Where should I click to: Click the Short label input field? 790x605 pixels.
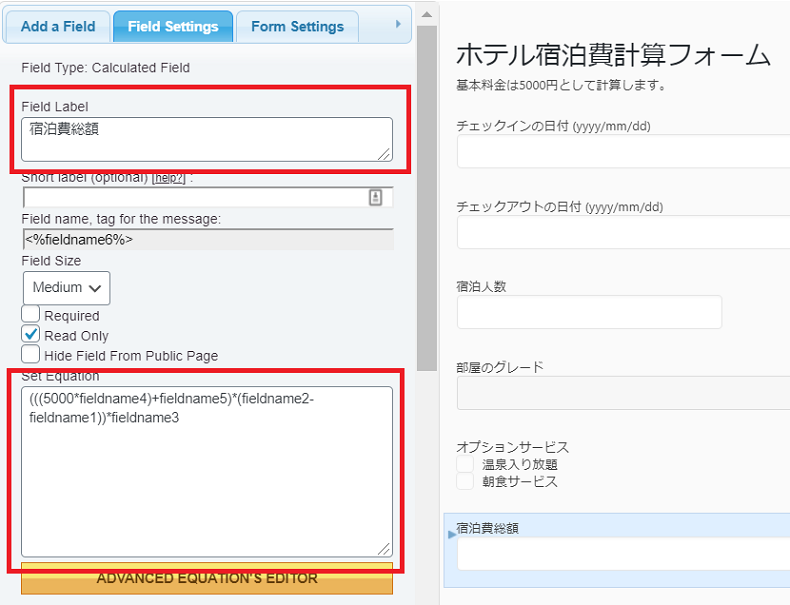[208, 197]
